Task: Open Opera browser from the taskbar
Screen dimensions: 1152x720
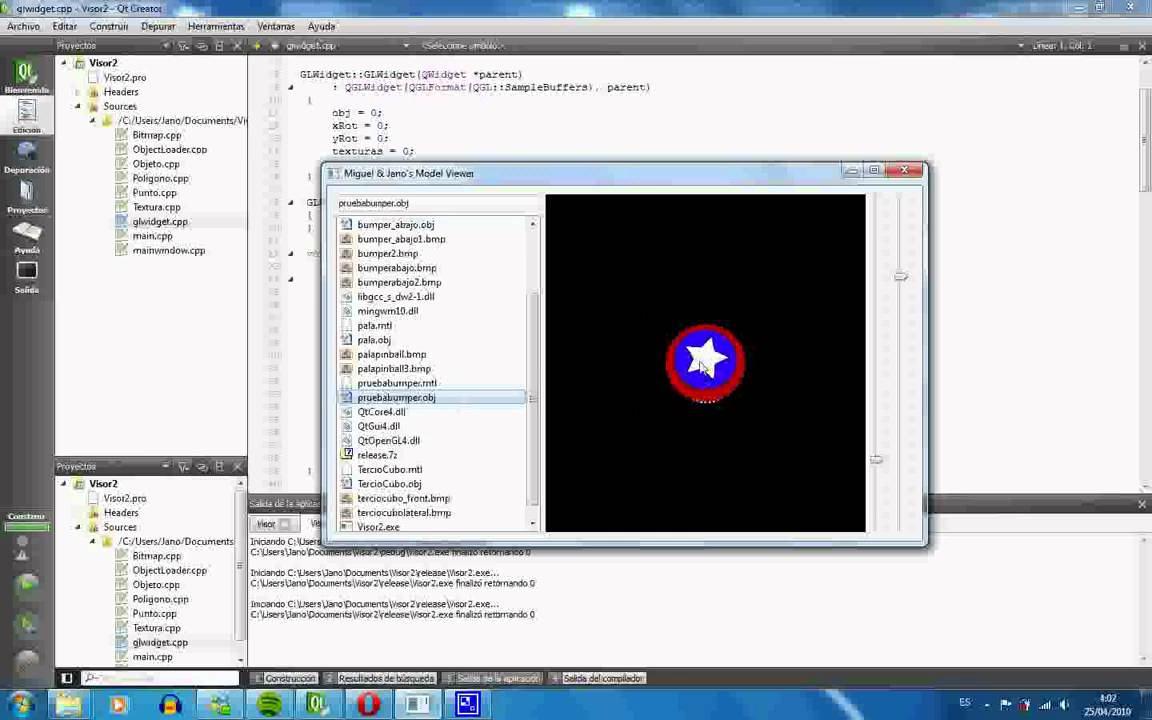Action: point(368,704)
